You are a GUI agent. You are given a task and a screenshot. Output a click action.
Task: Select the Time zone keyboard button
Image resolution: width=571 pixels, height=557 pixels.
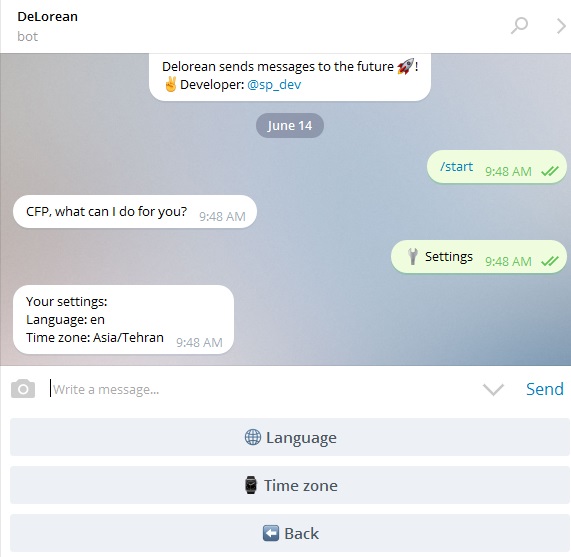290,485
